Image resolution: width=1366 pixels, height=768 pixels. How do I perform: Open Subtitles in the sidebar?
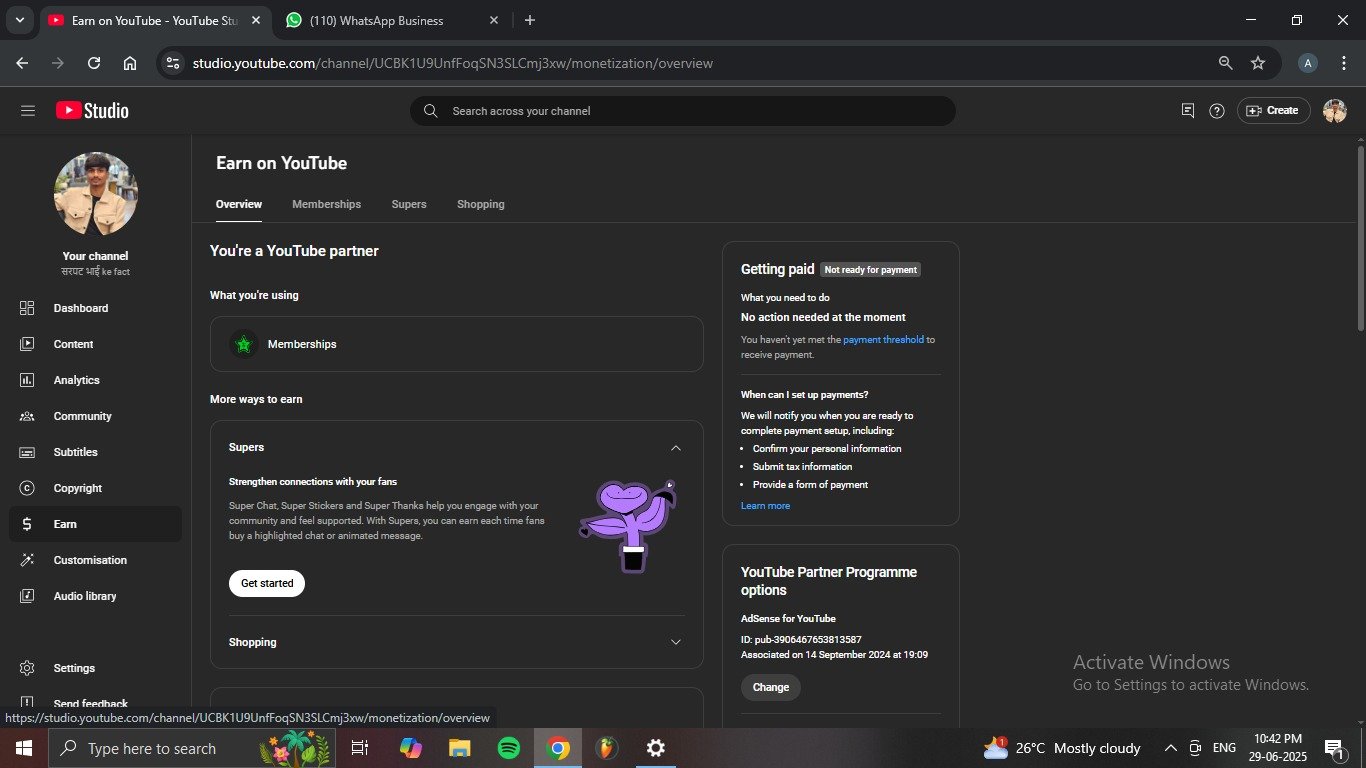96,452
